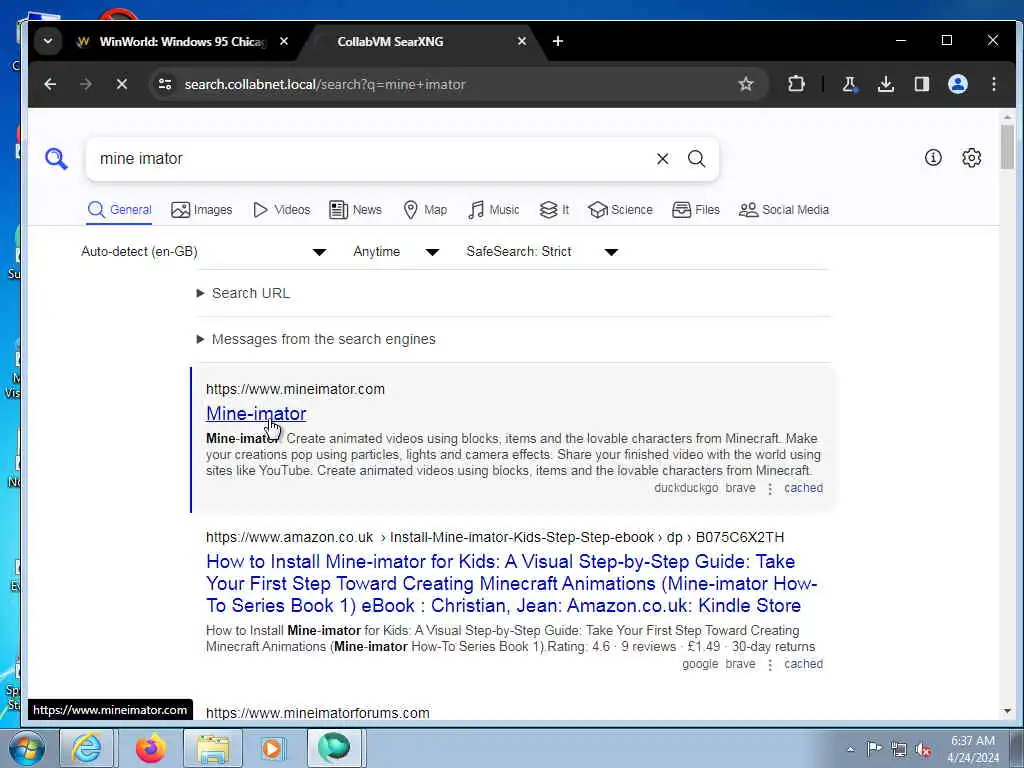Open the SafeSearch: Strict dropdown
This screenshot has height=768, width=1024.
[542, 251]
